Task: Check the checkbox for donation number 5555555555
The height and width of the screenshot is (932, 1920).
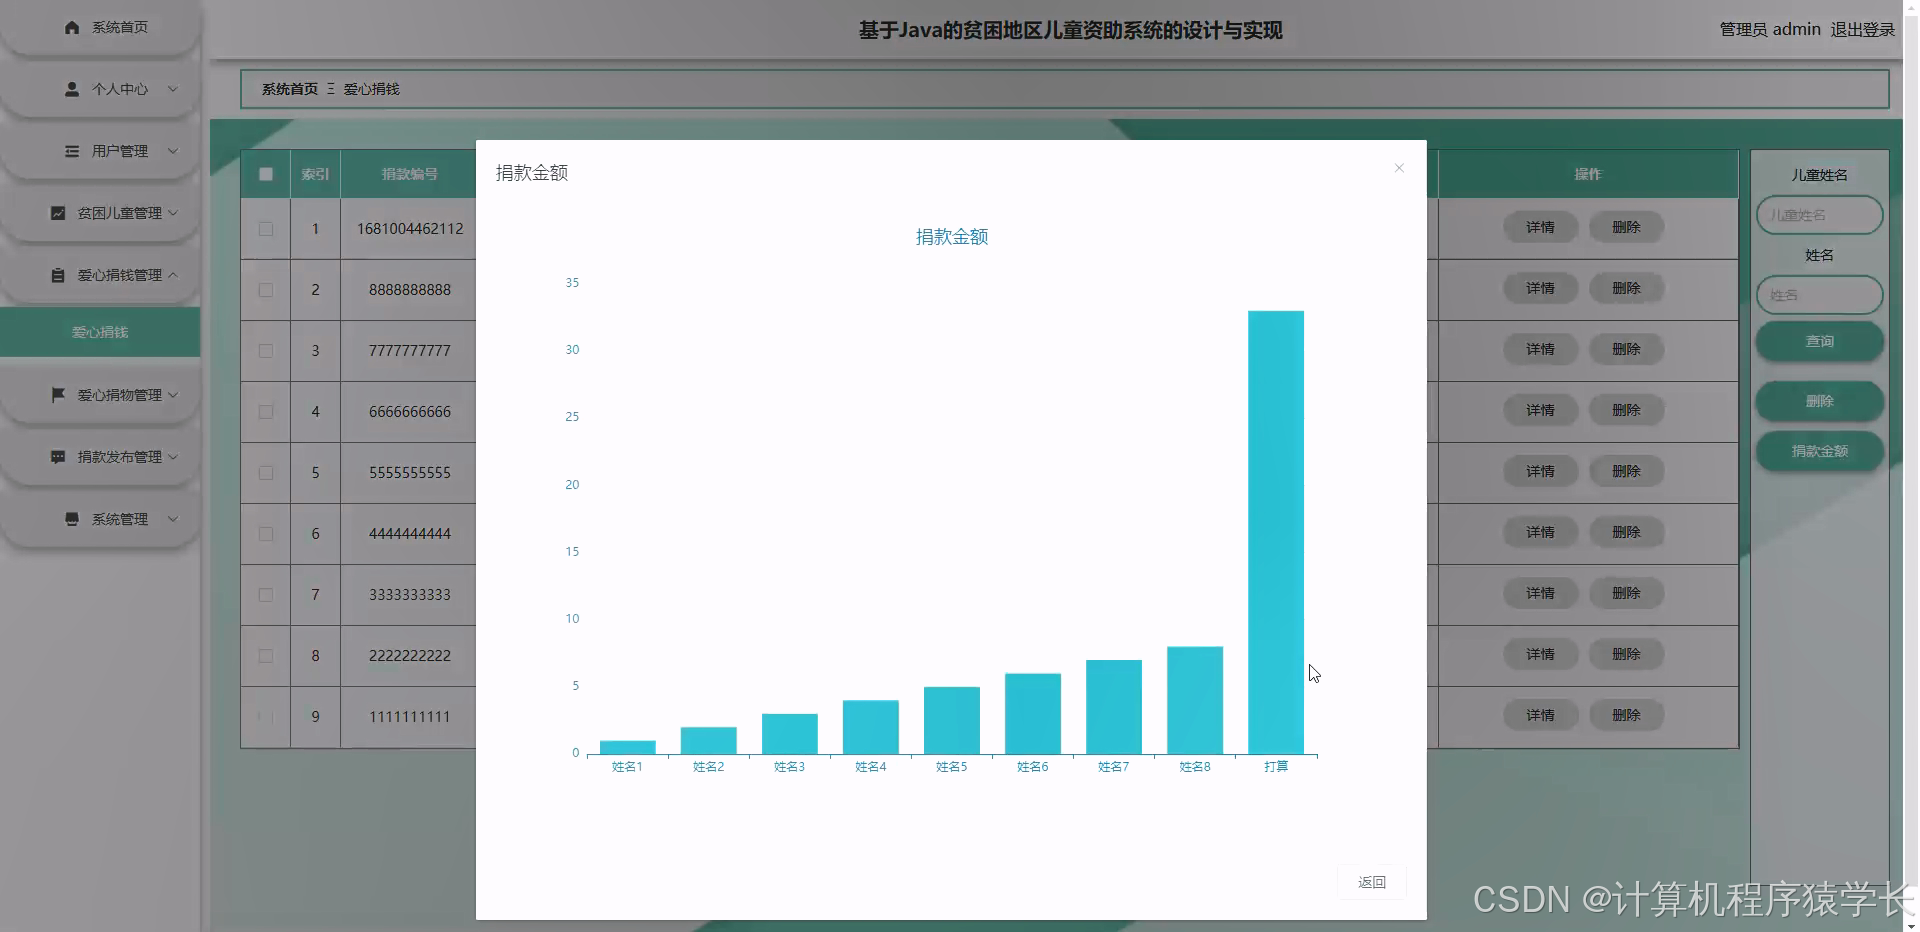Action: [x=265, y=472]
